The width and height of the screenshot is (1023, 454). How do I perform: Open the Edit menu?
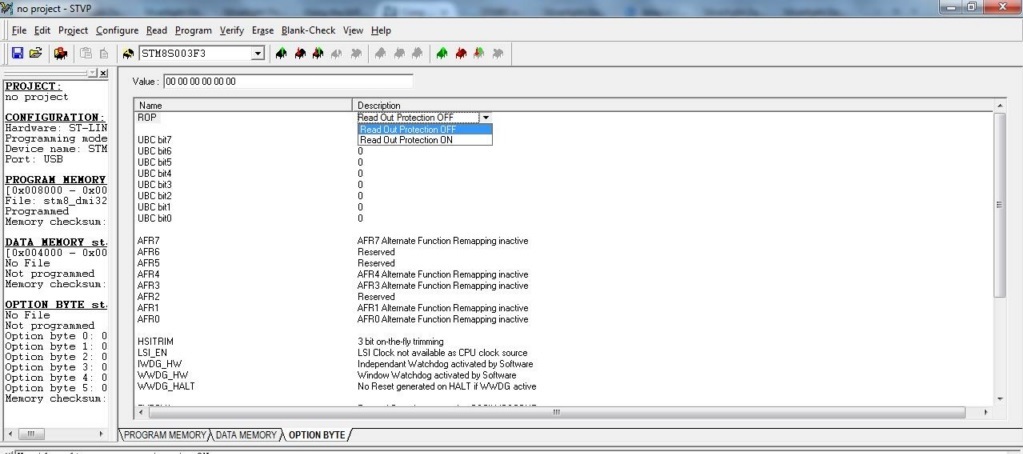tap(42, 30)
